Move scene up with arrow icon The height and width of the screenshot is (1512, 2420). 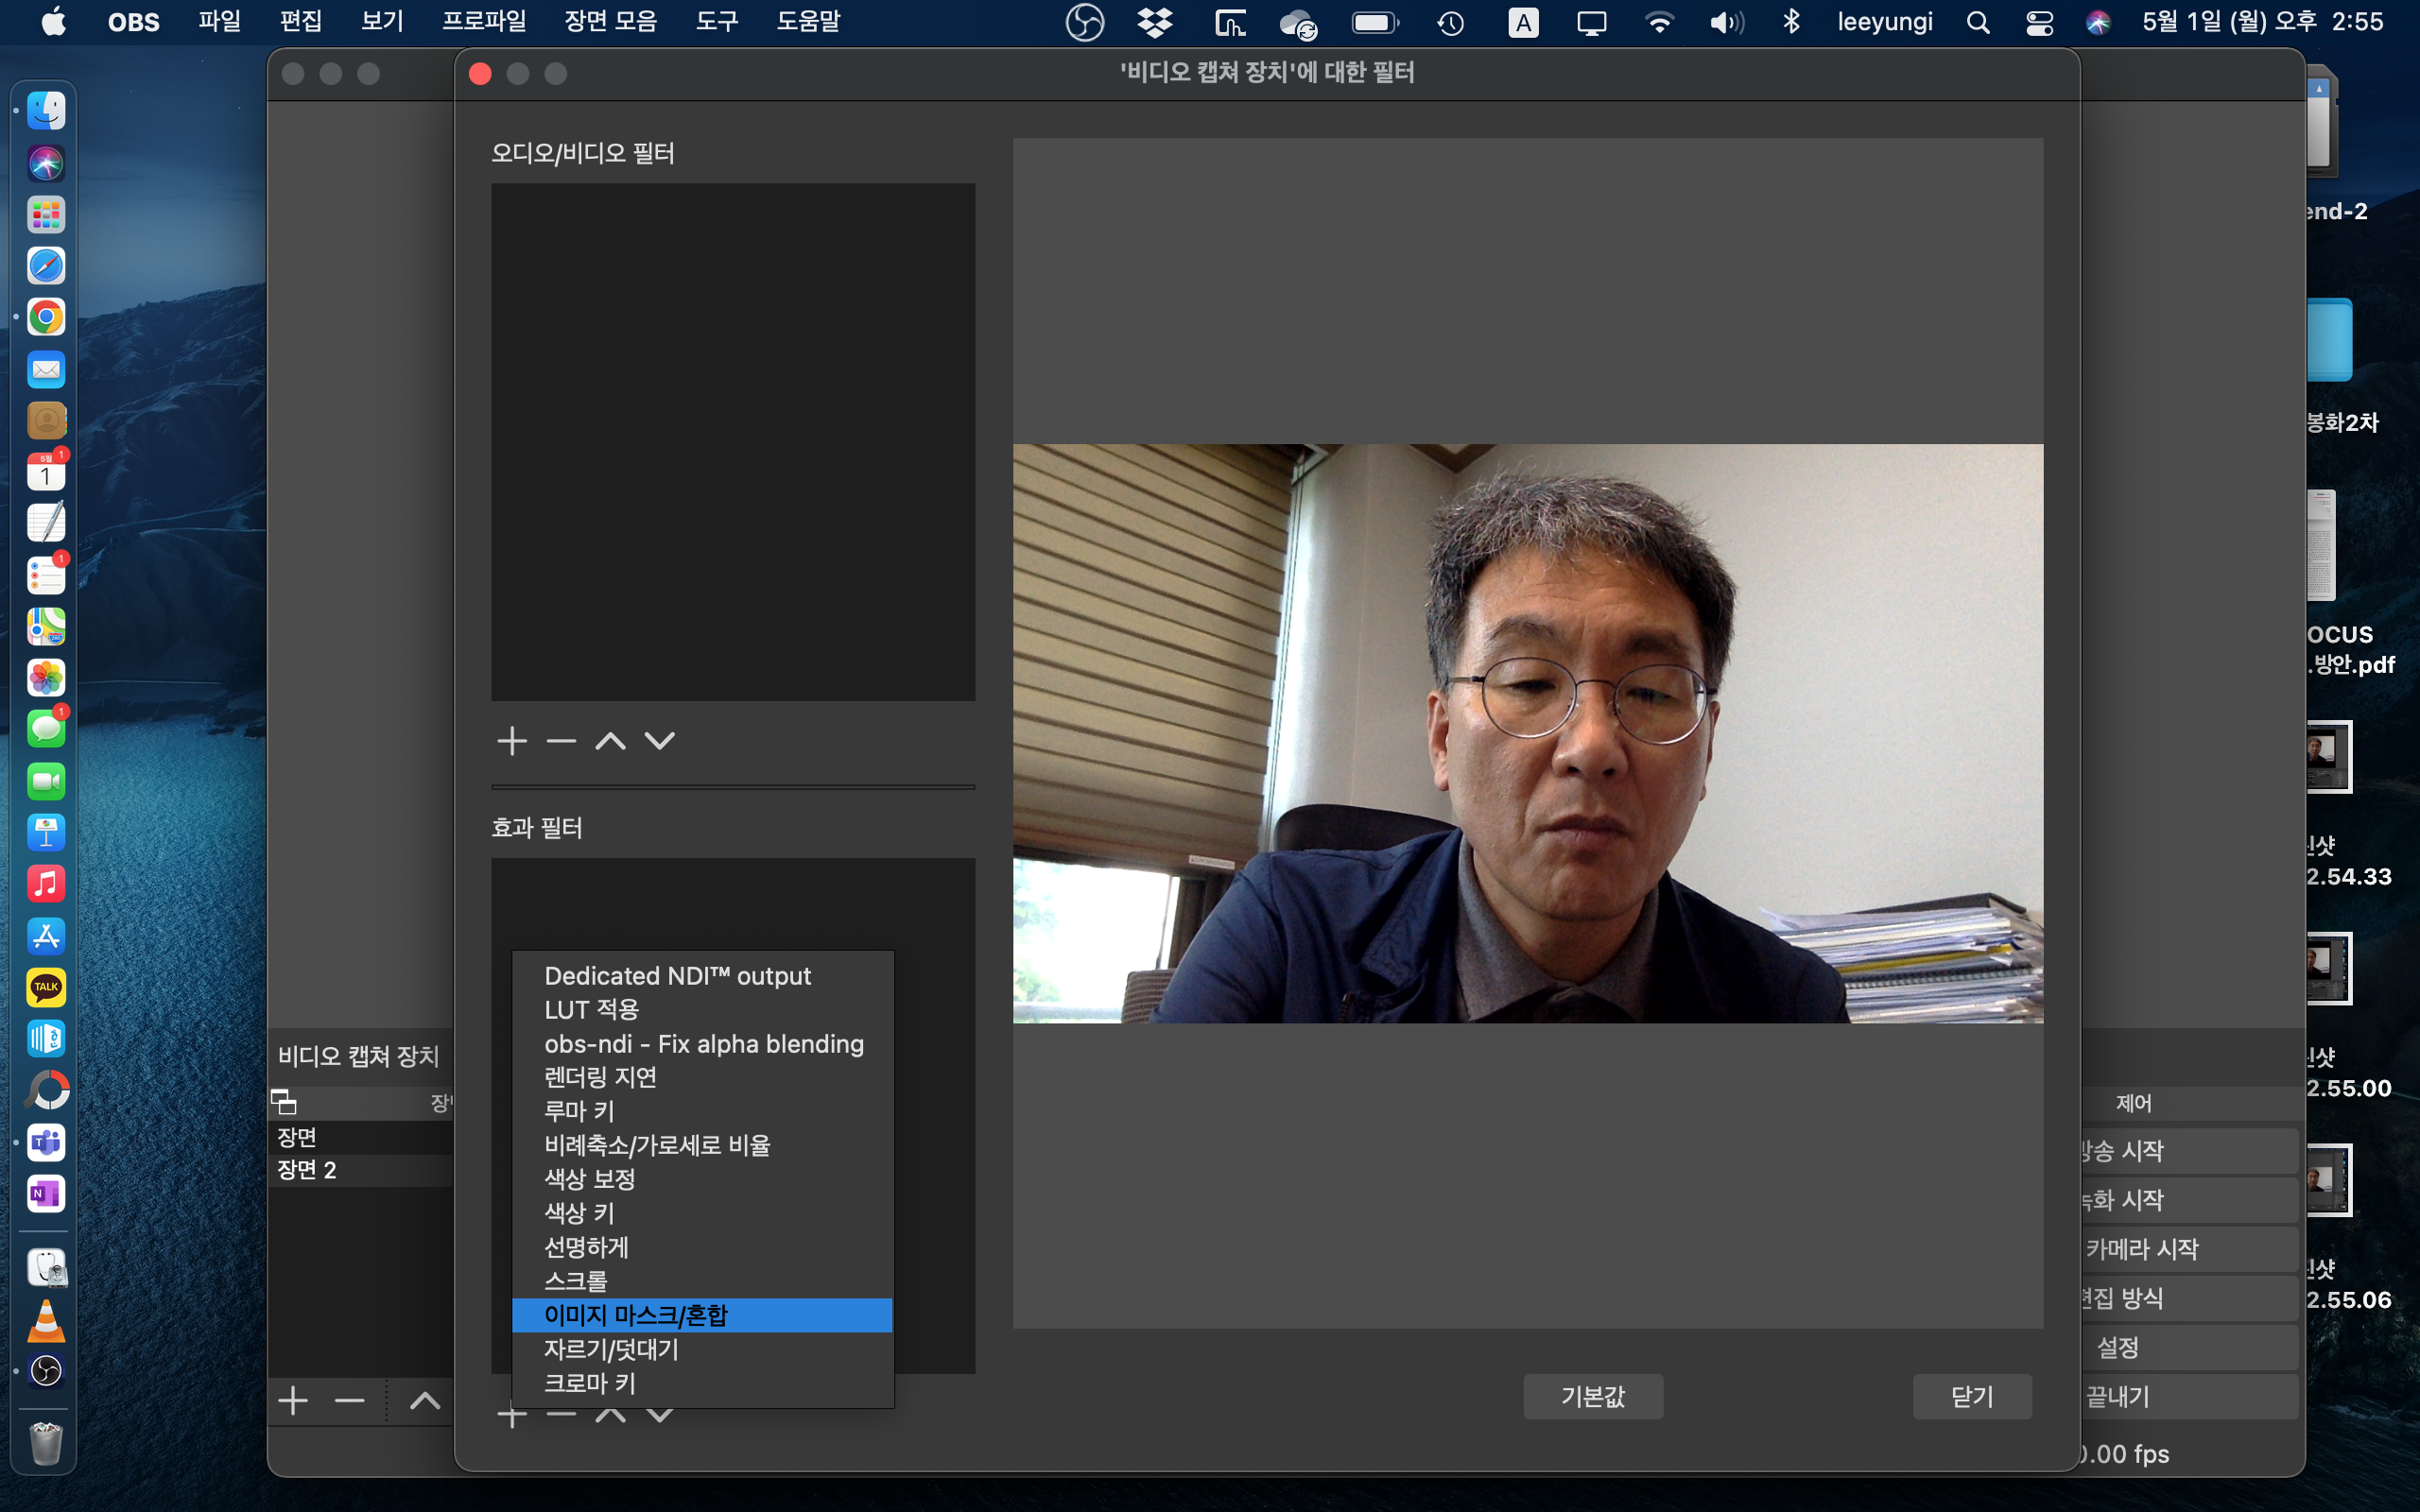click(425, 1401)
